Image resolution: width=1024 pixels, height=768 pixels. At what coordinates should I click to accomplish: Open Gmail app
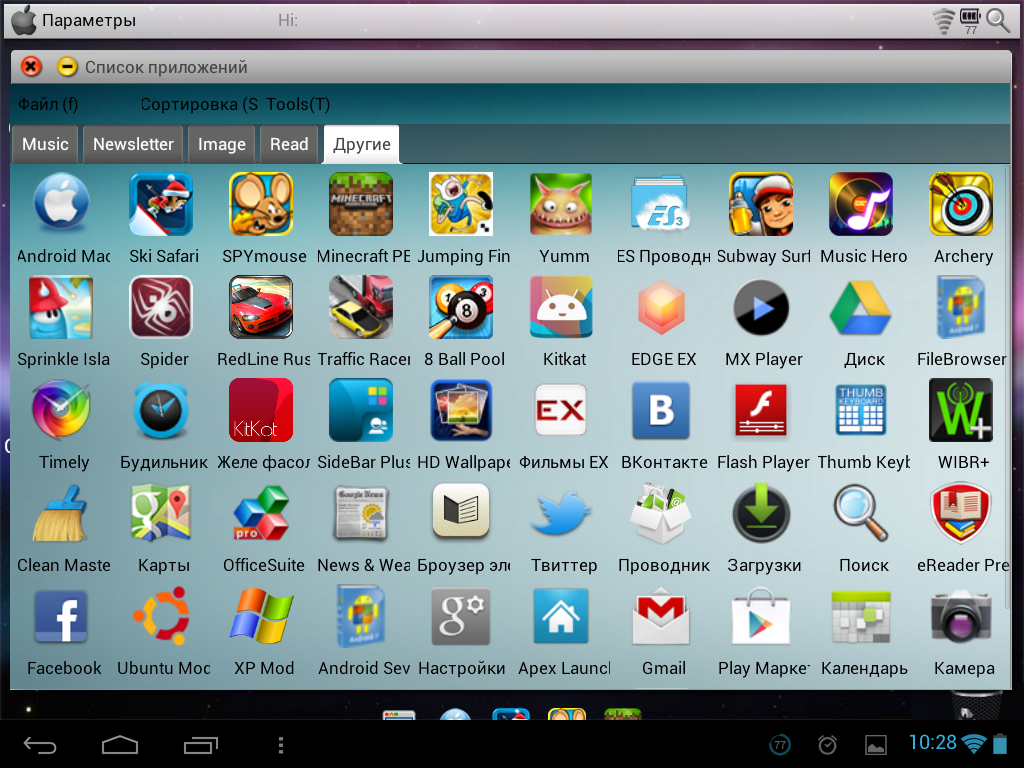(661, 616)
